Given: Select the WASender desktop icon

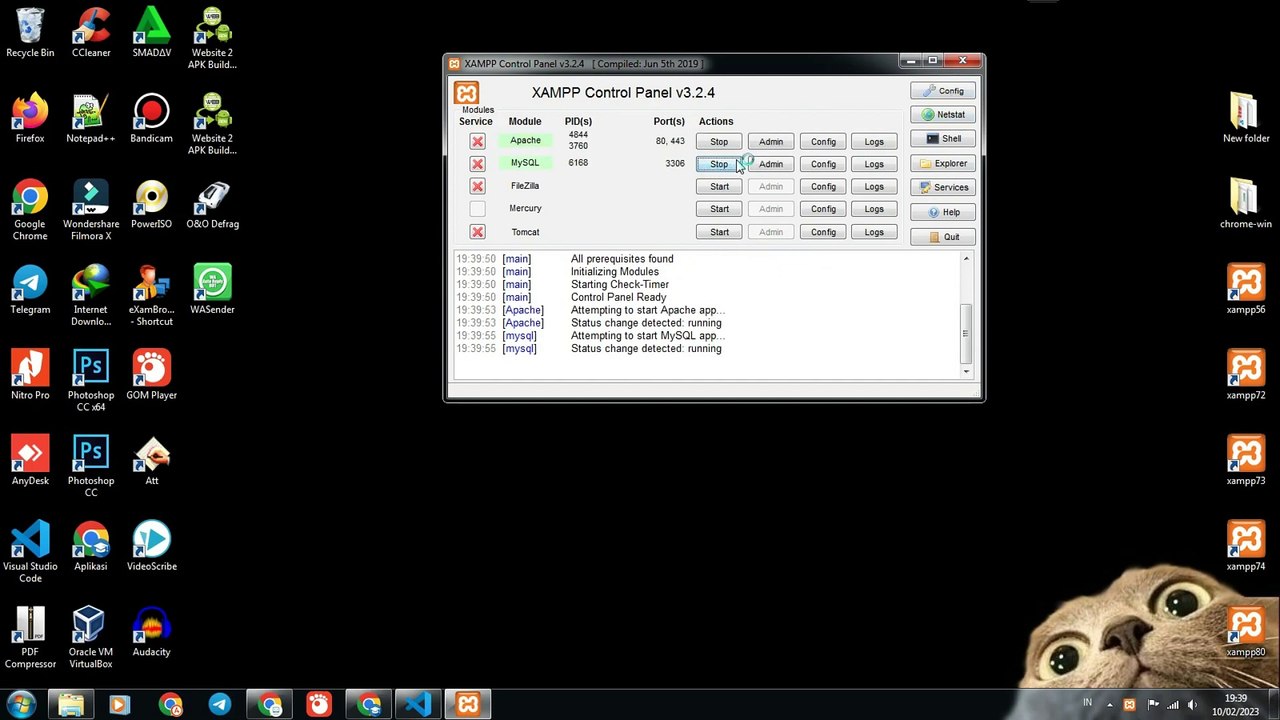Looking at the screenshot, I should (x=212, y=291).
